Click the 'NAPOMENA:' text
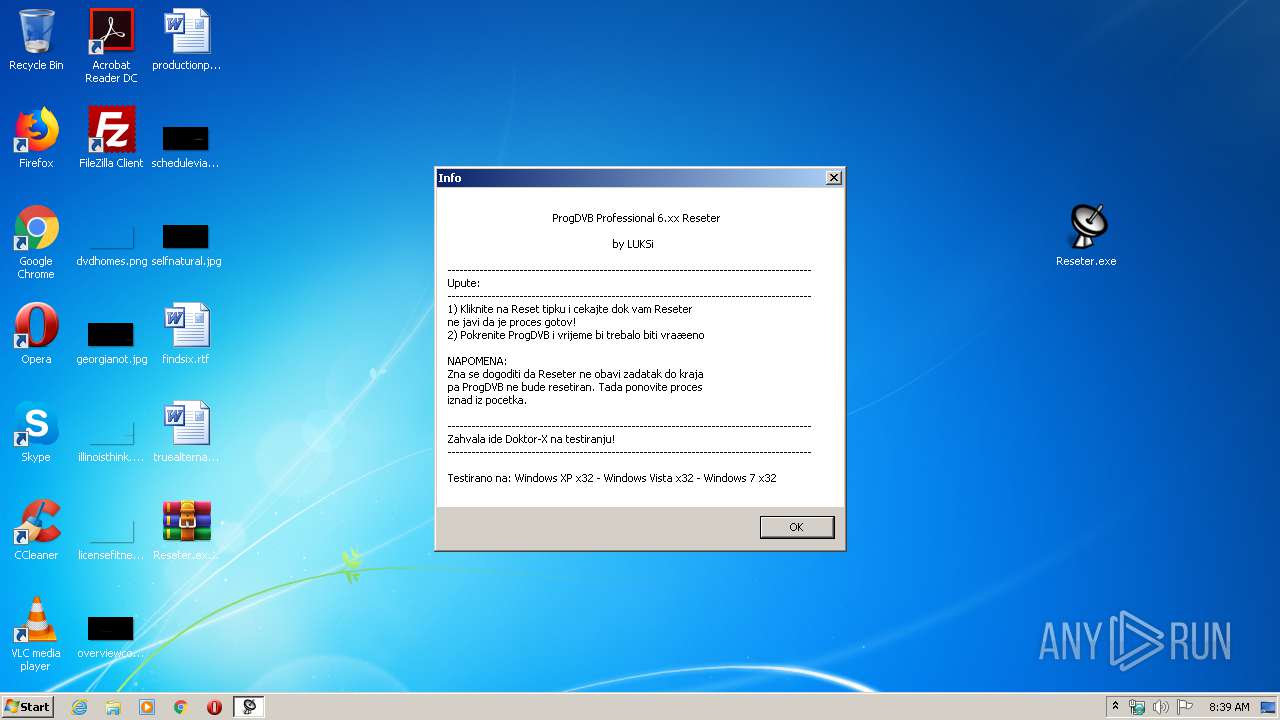 pyautogui.click(x=477, y=361)
